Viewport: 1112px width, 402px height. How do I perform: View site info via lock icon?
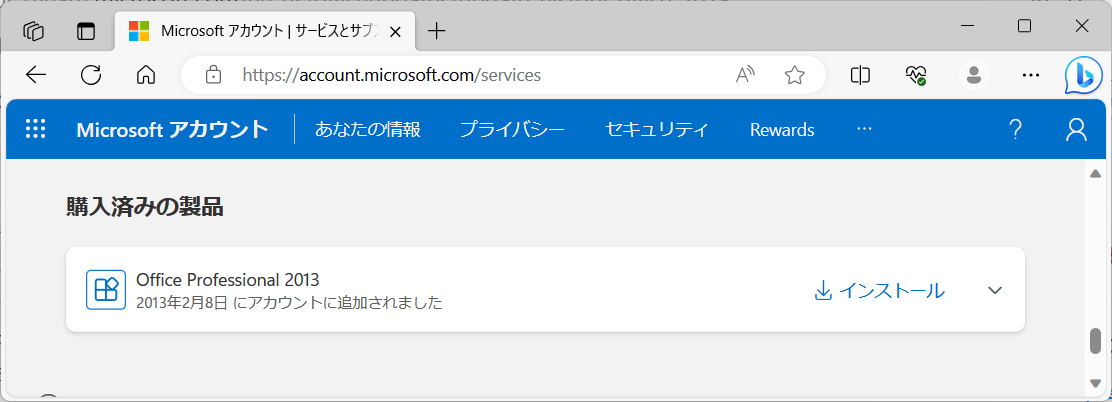tap(213, 74)
